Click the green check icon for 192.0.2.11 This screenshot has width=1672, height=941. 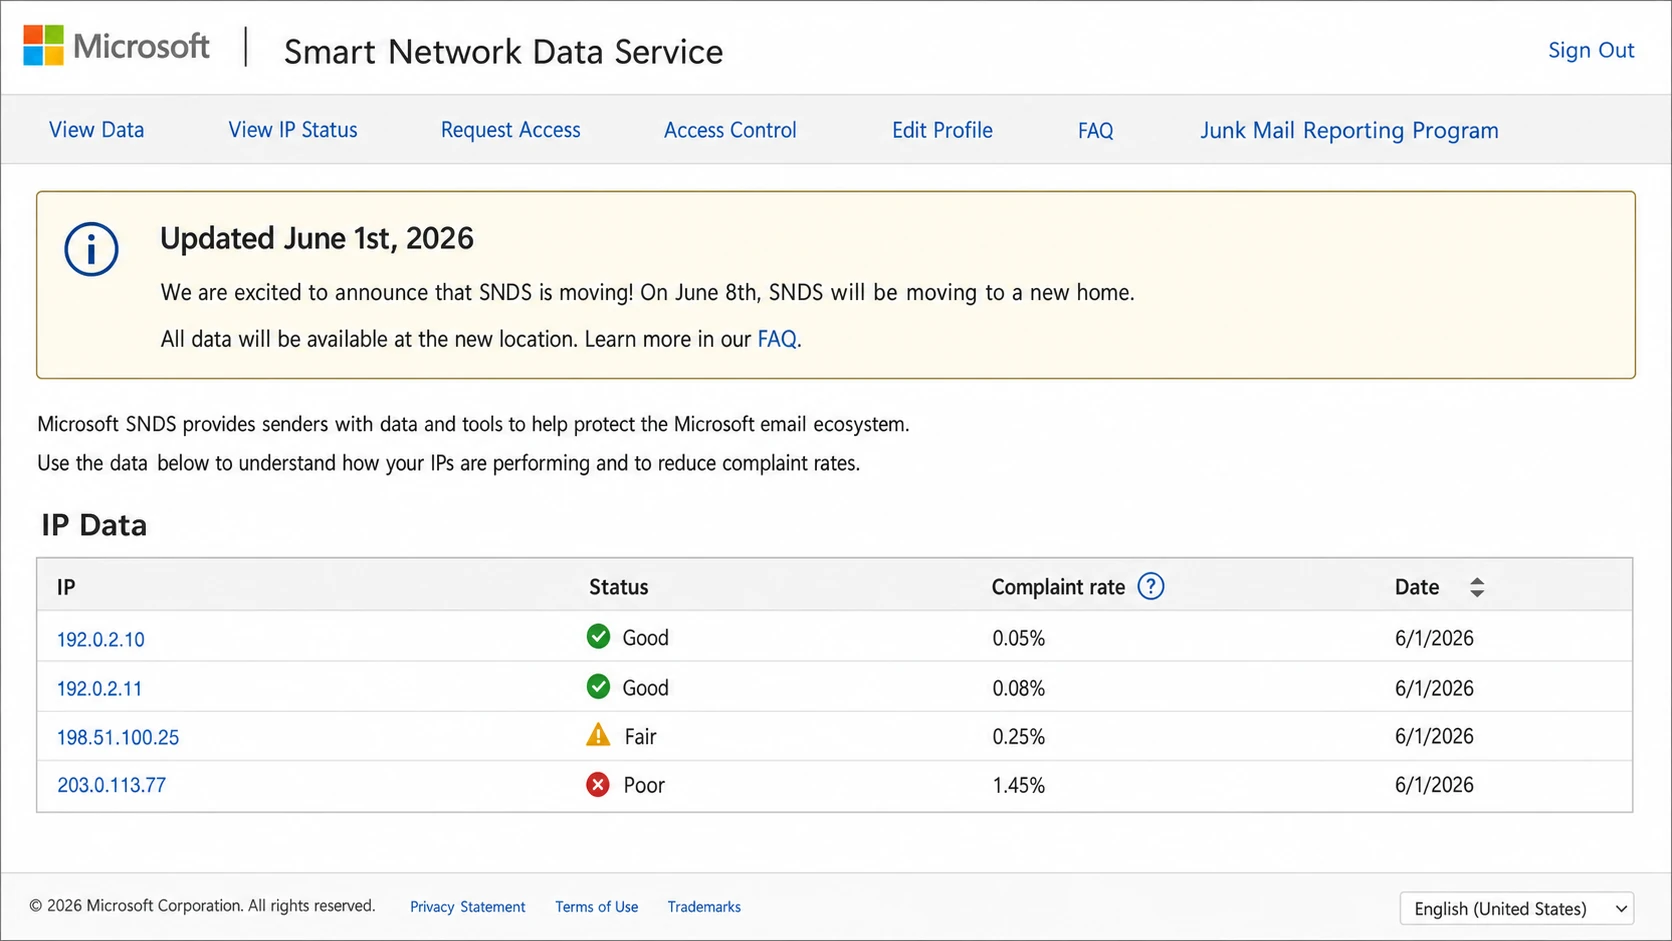pos(598,687)
